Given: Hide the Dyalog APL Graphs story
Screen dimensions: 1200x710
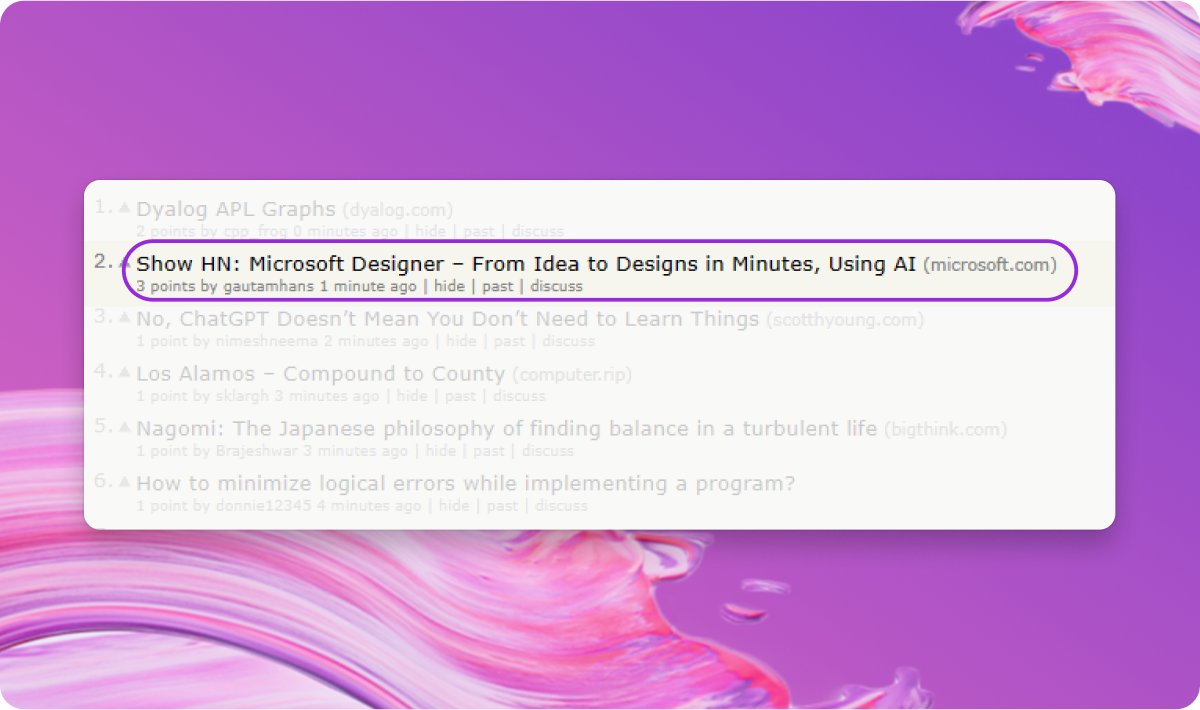Looking at the screenshot, I should pos(431,231).
